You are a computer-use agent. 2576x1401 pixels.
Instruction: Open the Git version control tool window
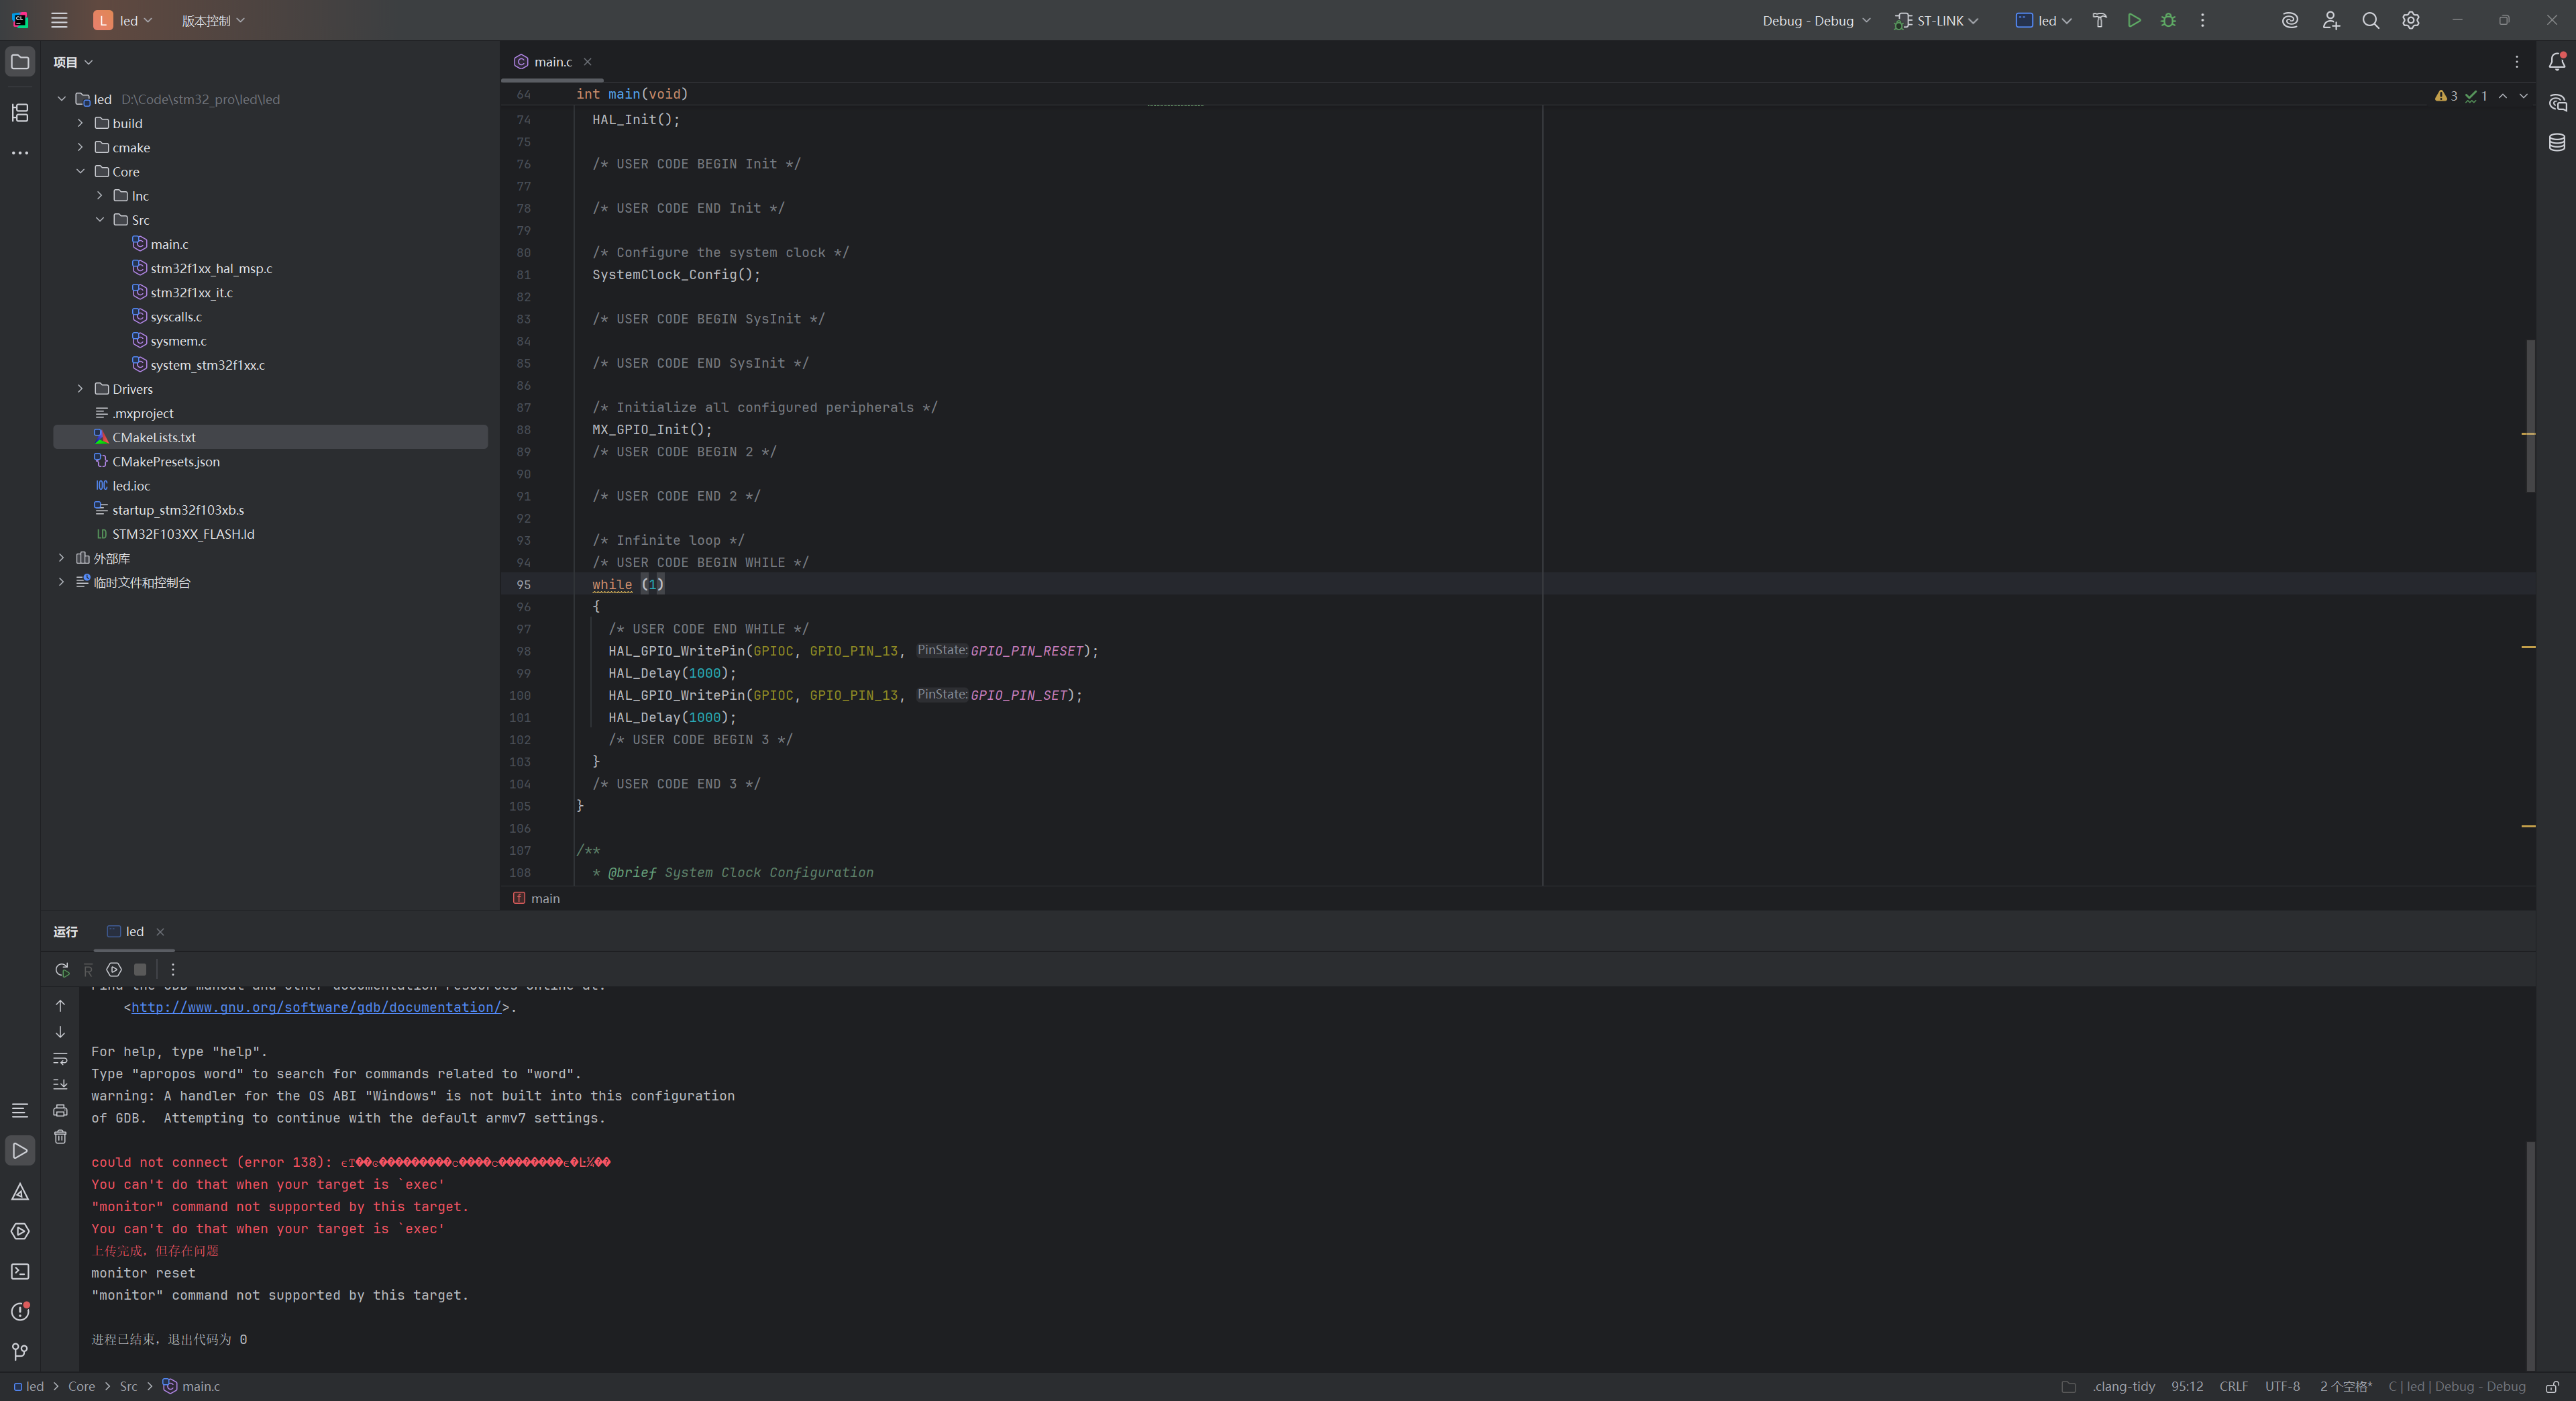coord(20,1351)
